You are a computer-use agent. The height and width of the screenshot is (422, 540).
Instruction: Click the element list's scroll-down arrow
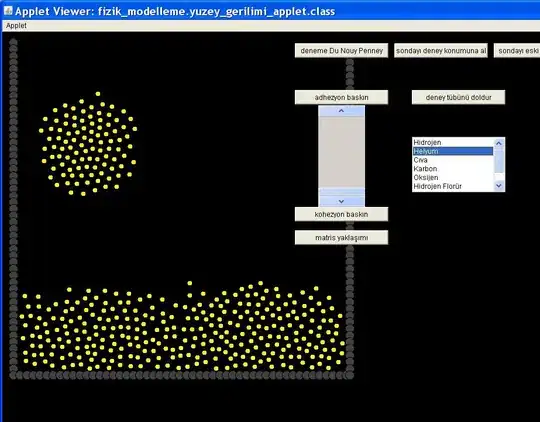[499, 186]
